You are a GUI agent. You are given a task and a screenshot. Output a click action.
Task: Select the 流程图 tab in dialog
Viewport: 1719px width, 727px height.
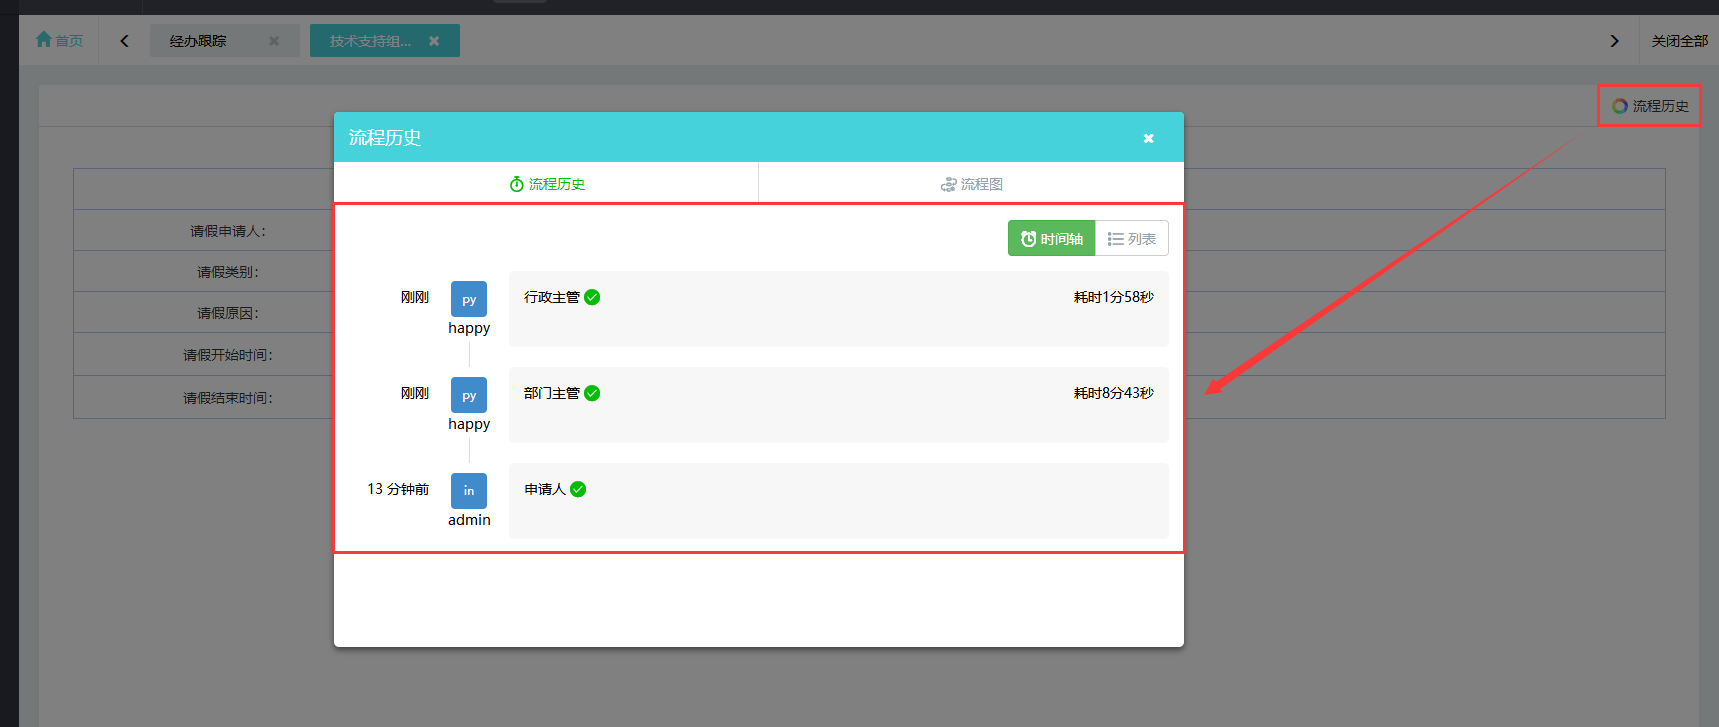[x=972, y=184]
